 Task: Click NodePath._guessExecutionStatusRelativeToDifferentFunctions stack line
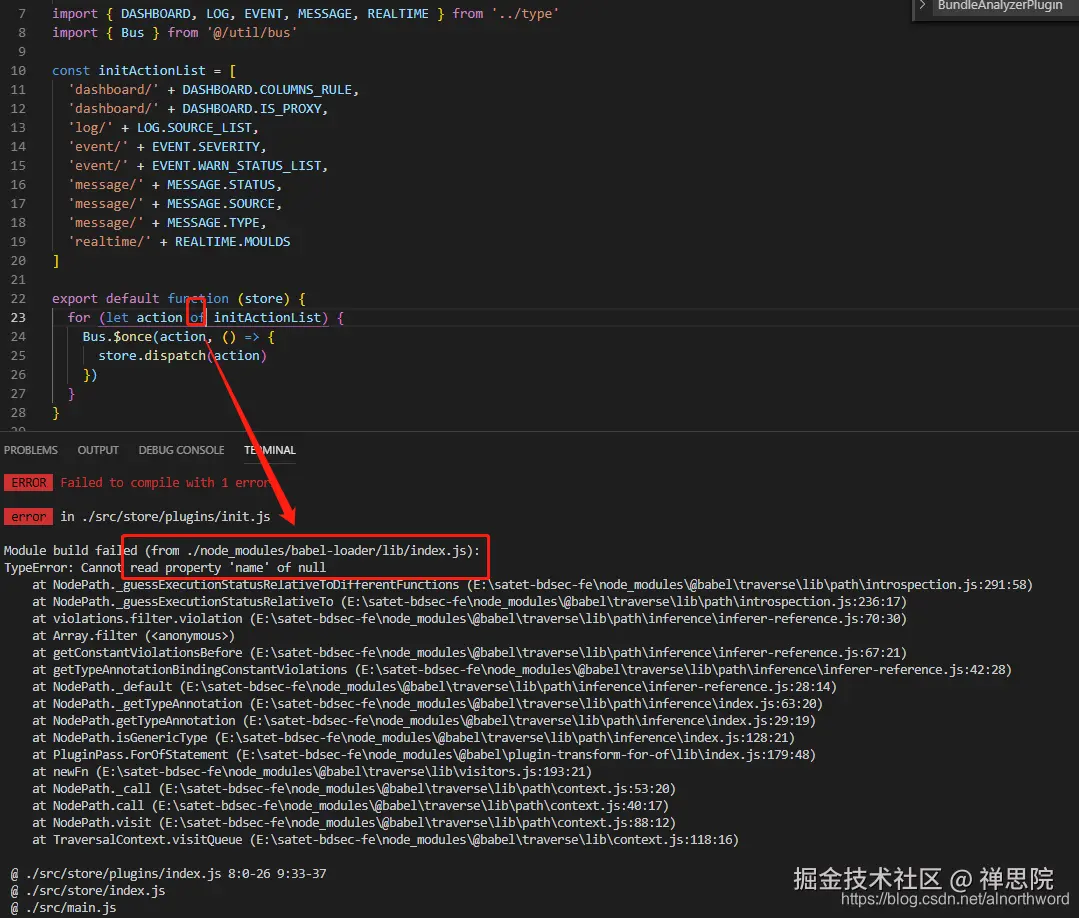(x=532, y=585)
